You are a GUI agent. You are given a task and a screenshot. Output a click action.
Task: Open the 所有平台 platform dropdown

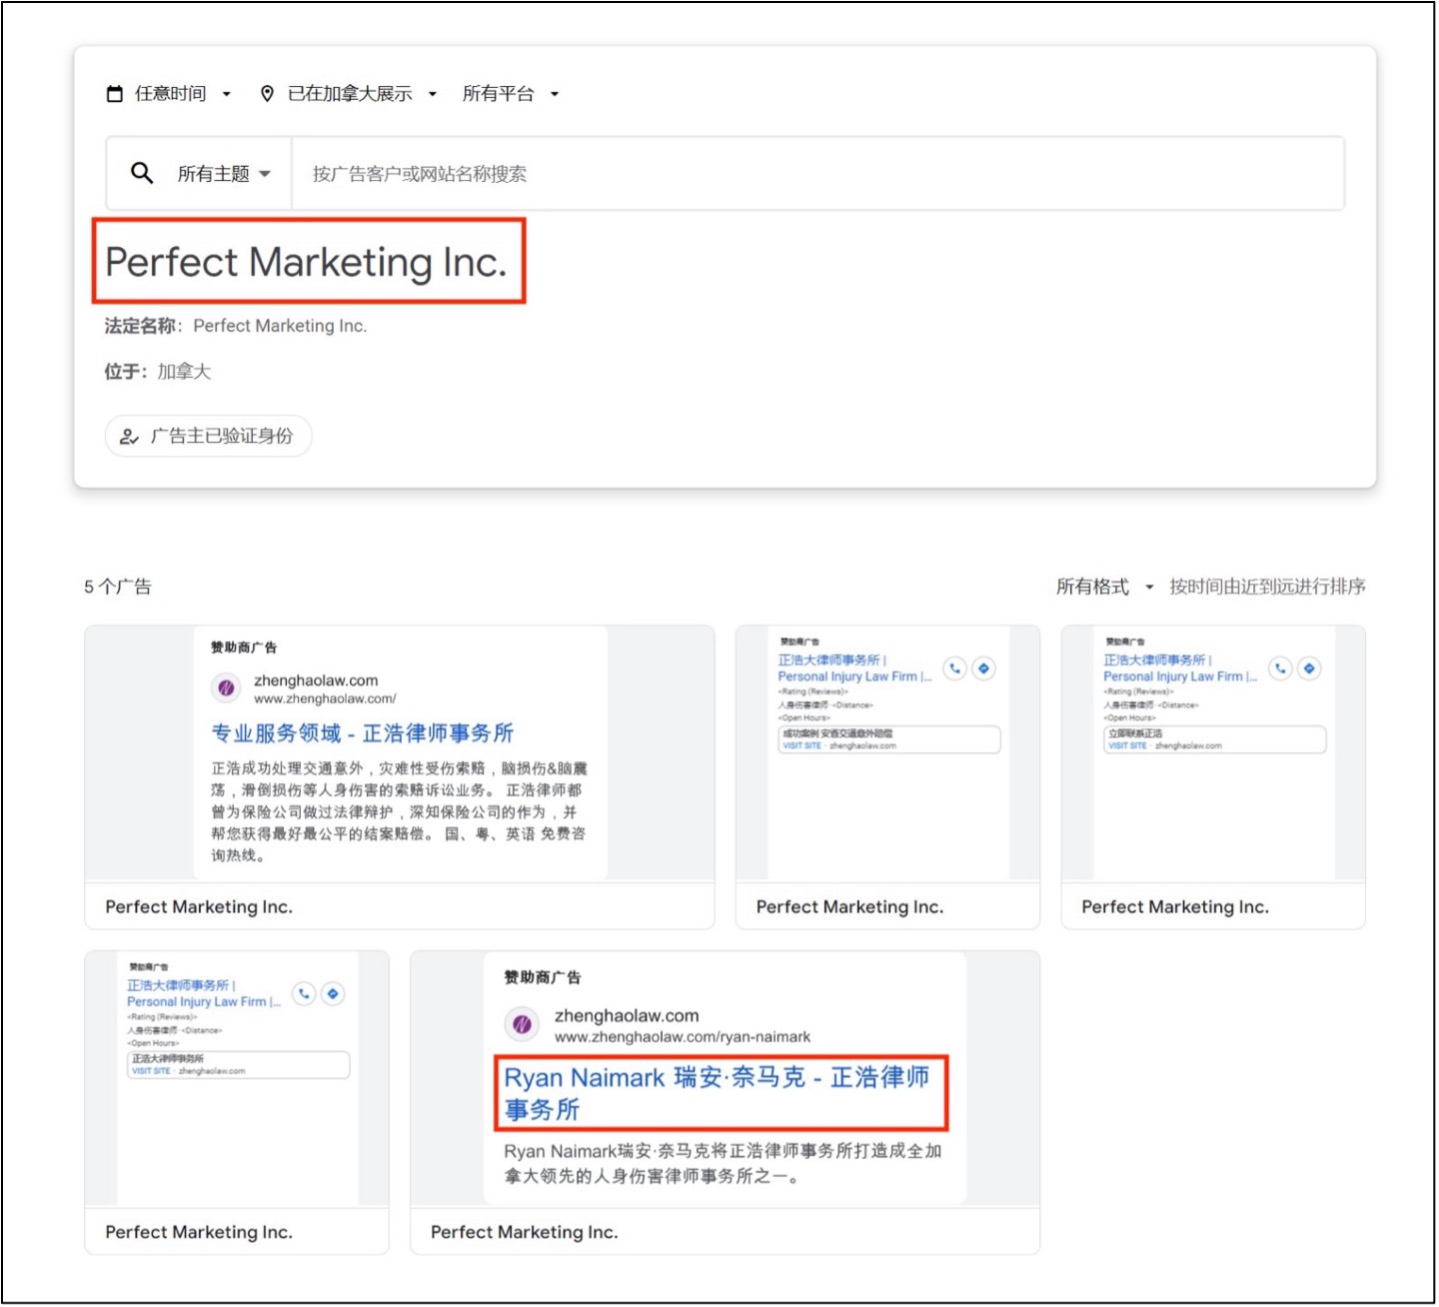(510, 94)
